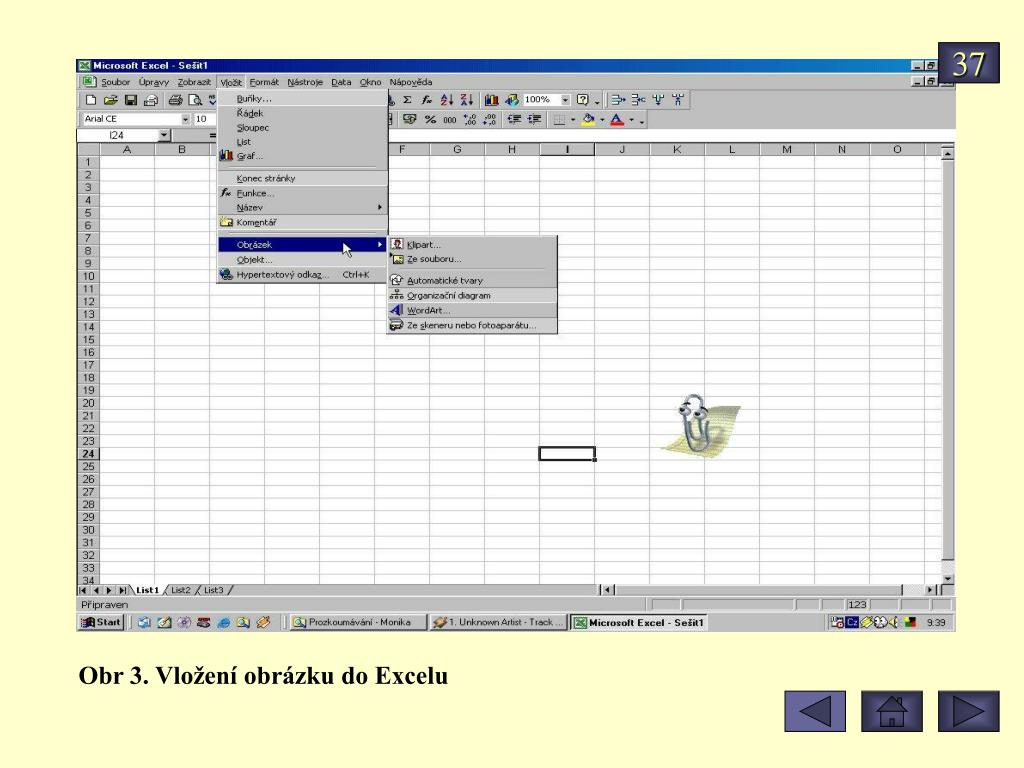Open the Font Color dropdown arrow
Image resolution: width=1024 pixels, height=768 pixels.
point(632,120)
